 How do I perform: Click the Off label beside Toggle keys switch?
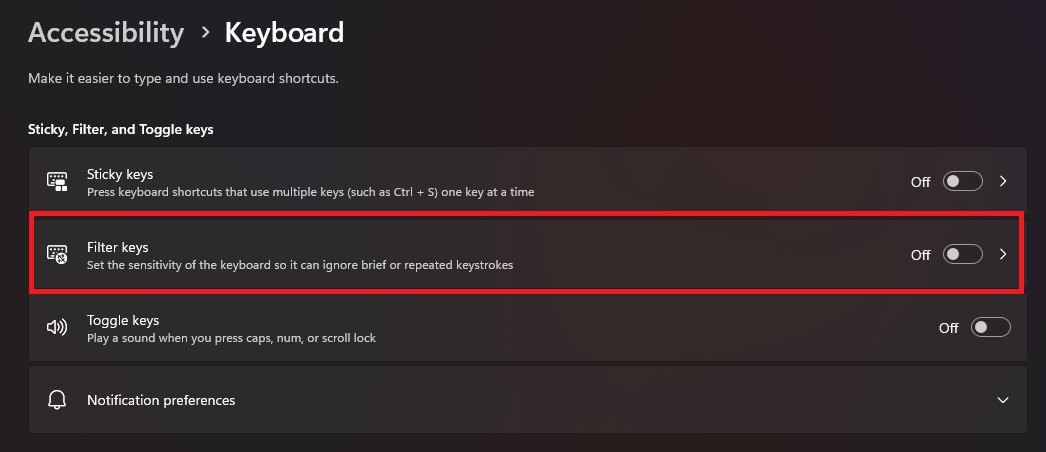pos(949,328)
